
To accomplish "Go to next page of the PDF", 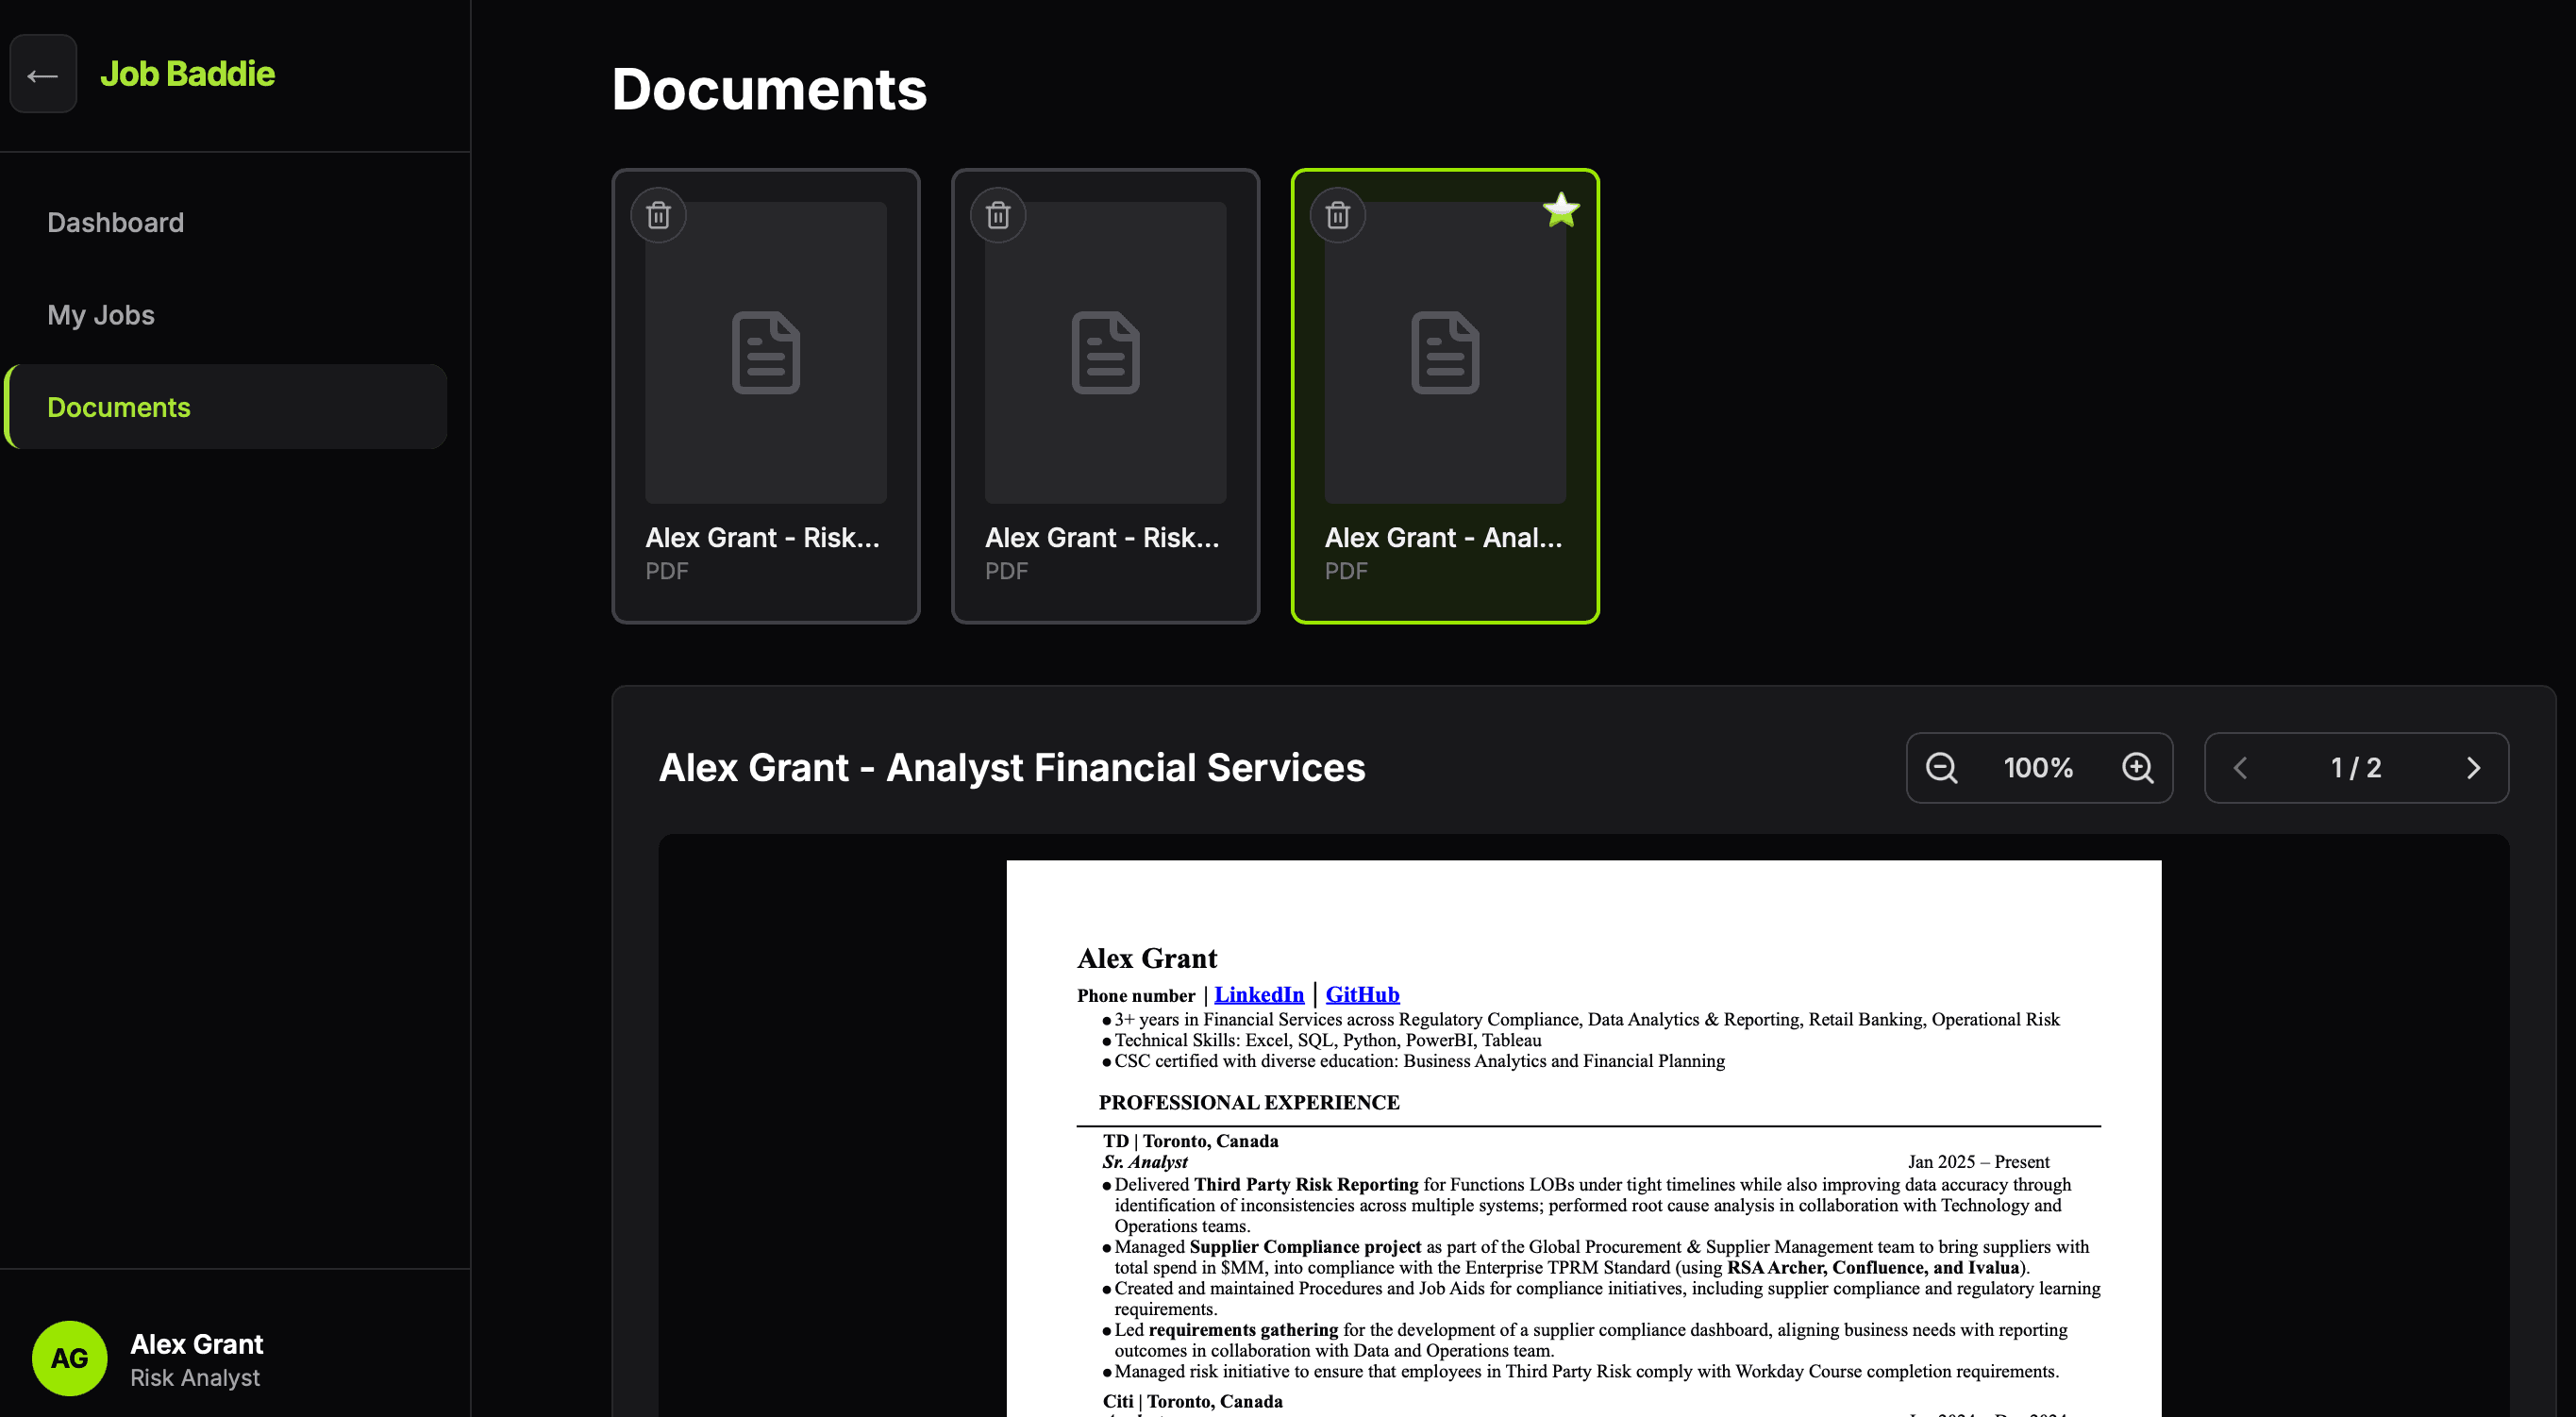I will 2473,768.
